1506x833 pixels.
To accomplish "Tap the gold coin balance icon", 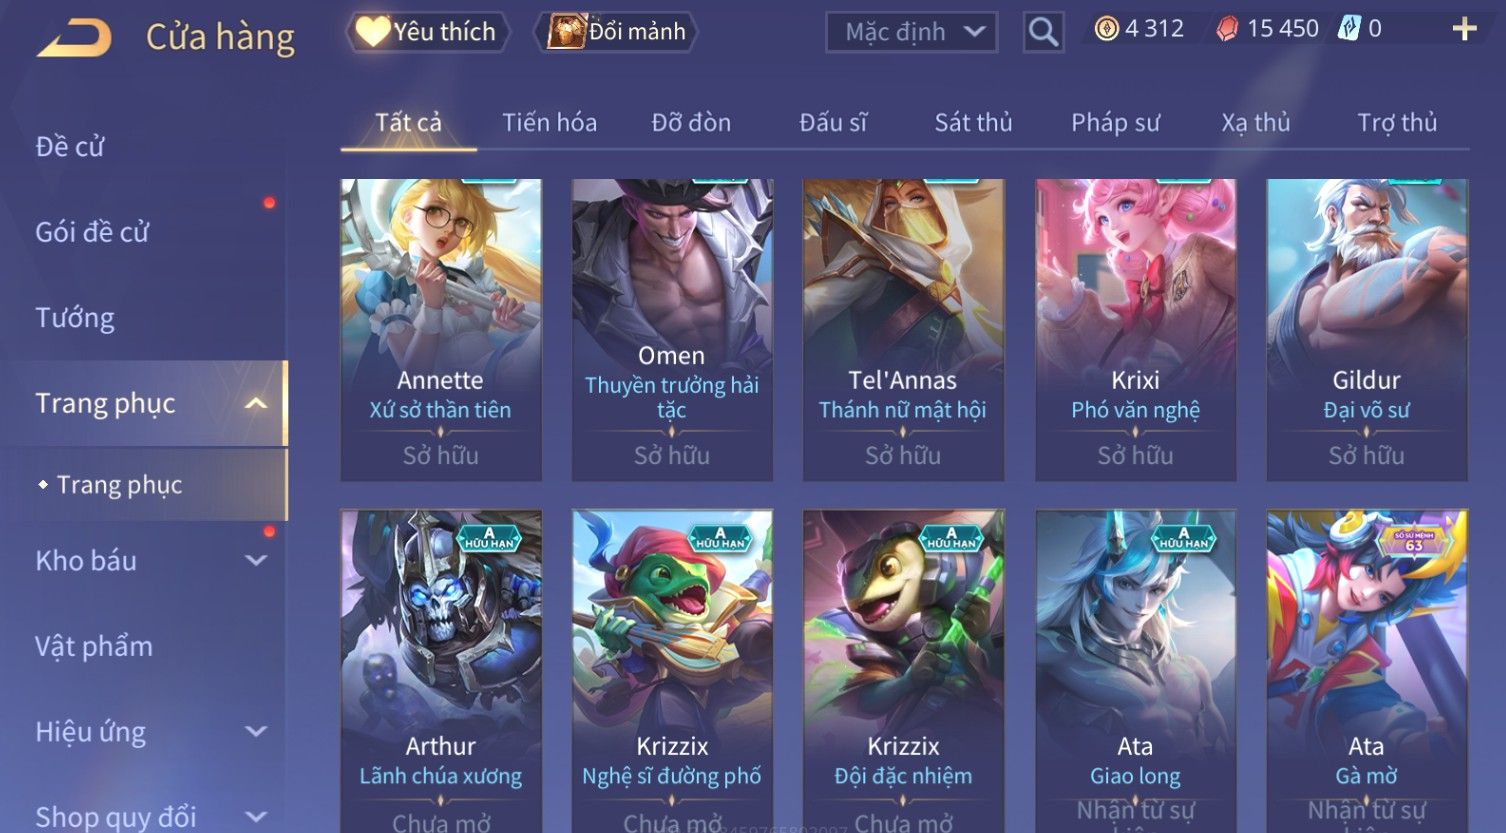I will pyautogui.click(x=1106, y=29).
